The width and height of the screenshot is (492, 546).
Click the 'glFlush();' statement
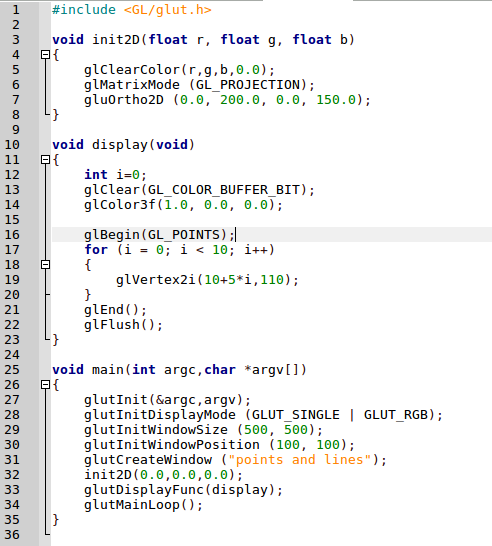pos(124,325)
